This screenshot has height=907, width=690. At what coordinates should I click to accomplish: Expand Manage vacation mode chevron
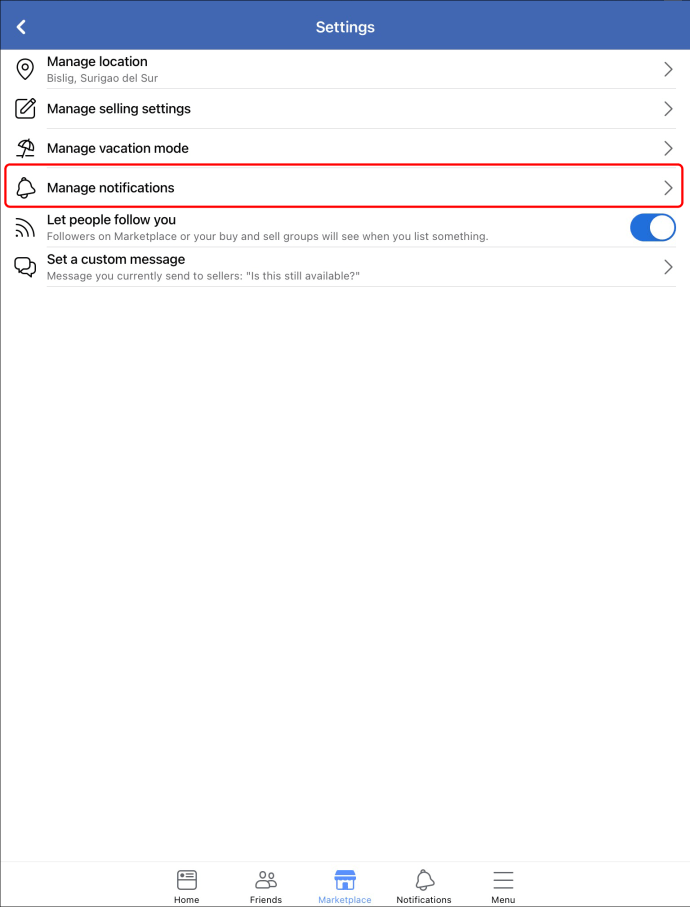(x=668, y=148)
